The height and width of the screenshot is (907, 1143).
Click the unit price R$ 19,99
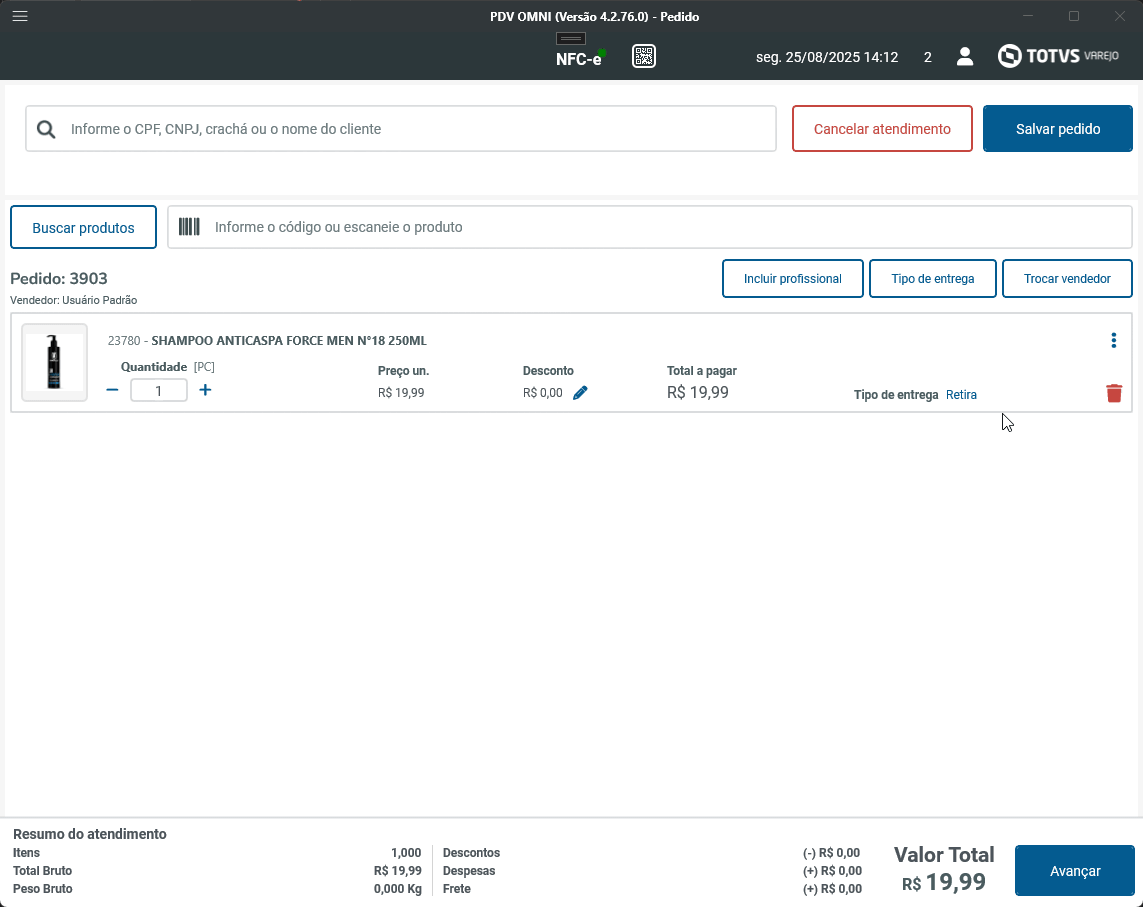coord(401,393)
